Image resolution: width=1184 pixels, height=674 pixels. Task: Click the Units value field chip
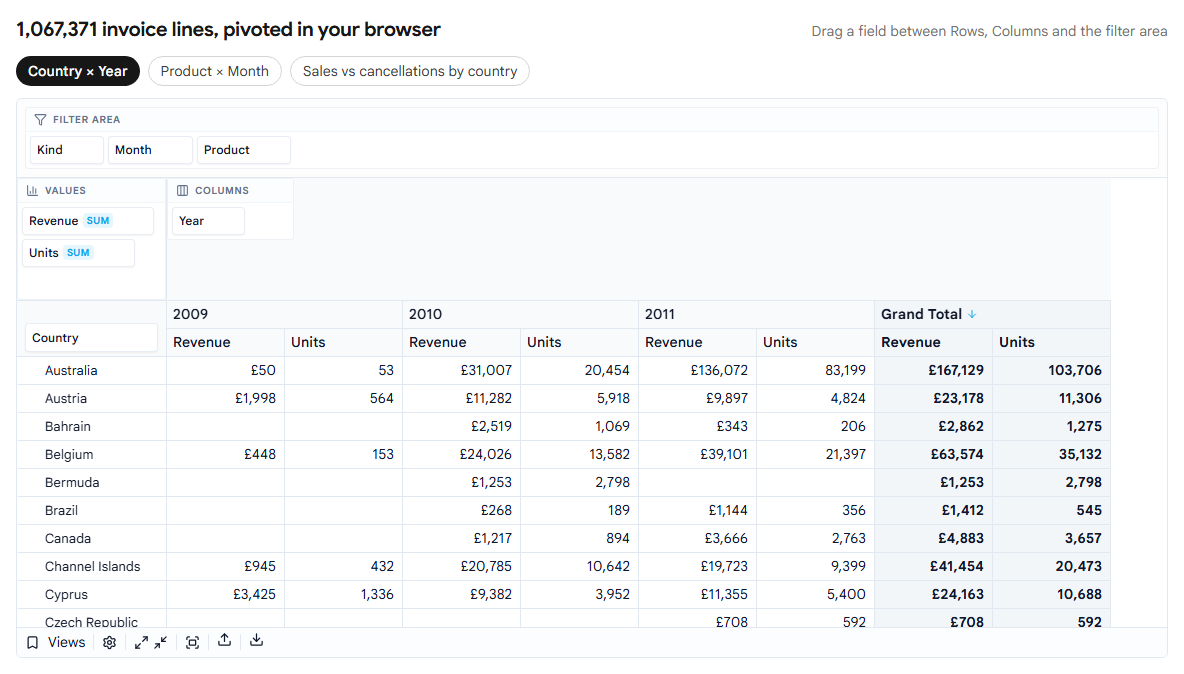(79, 253)
